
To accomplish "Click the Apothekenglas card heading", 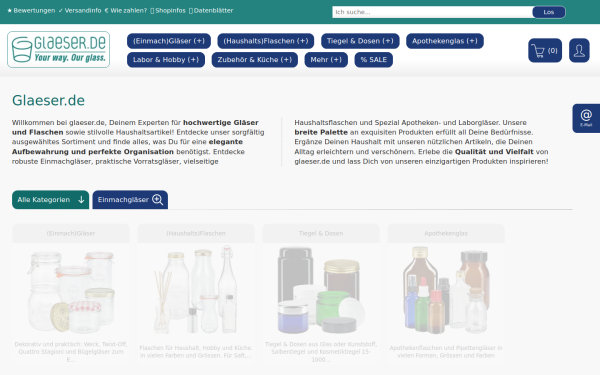I will pos(446,233).
